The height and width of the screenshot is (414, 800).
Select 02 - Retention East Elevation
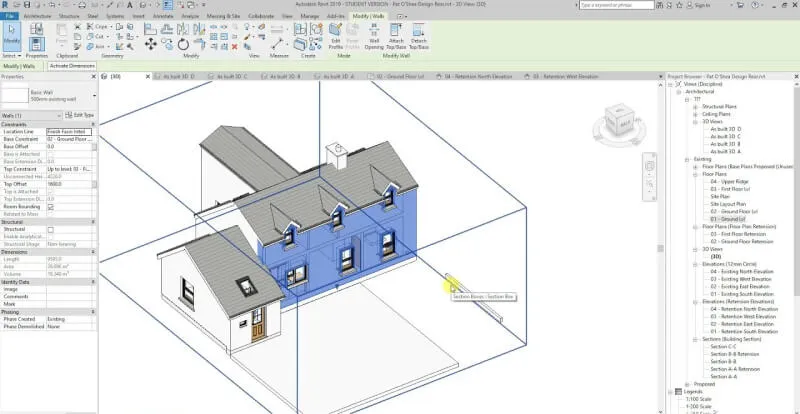click(x=744, y=324)
